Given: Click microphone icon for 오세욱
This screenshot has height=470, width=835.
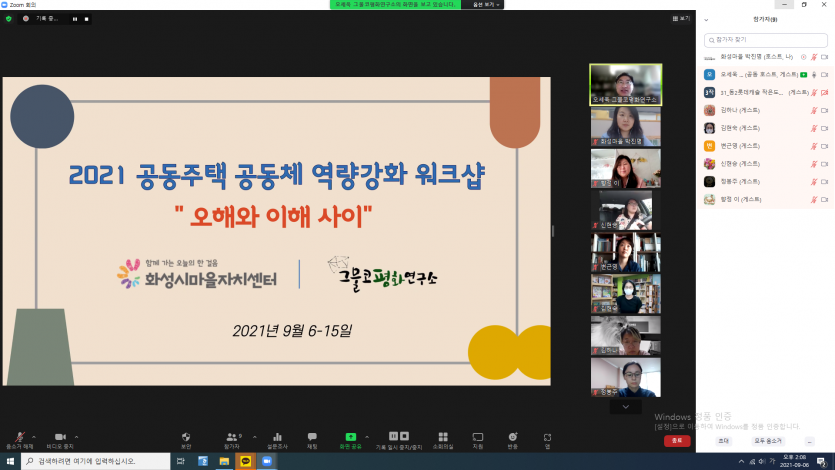Looking at the screenshot, I should pos(814,75).
